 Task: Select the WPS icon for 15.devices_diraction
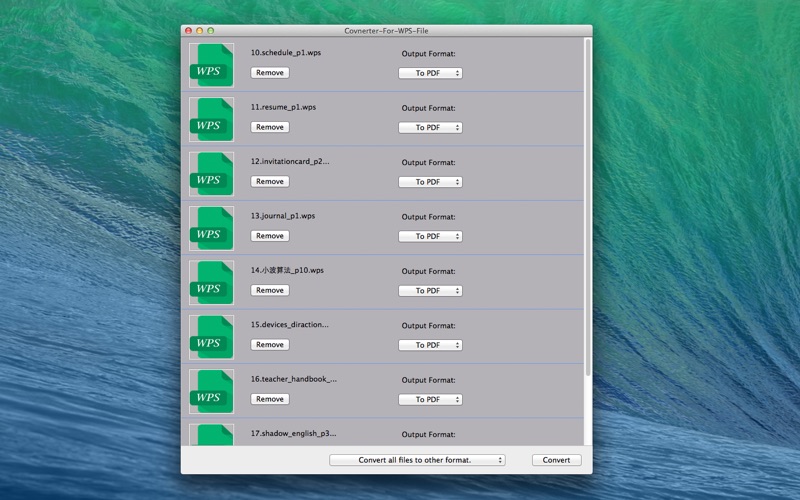click(x=212, y=337)
